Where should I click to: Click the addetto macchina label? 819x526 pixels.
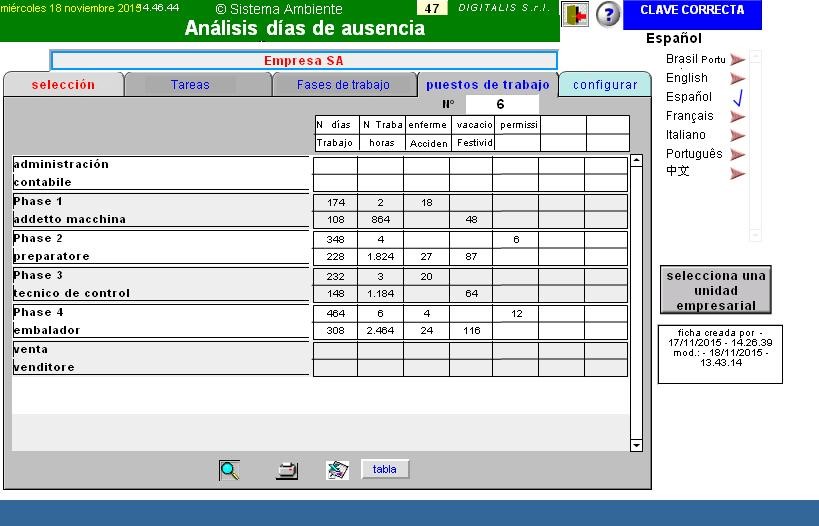pyautogui.click(x=69, y=219)
